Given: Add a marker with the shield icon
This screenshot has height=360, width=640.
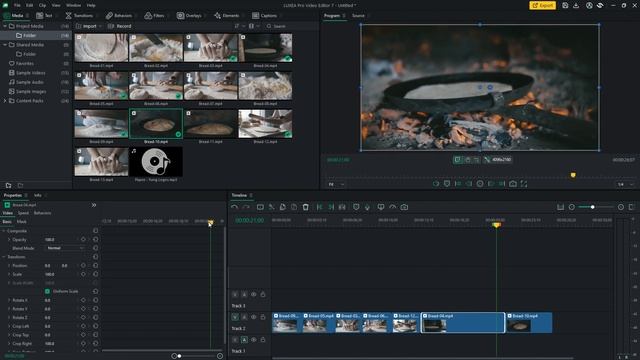Looking at the screenshot, I should [x=356, y=207].
